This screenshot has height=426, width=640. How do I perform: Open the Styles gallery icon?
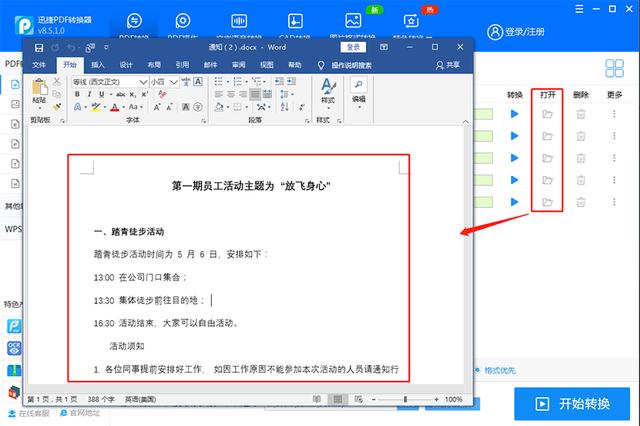point(328,91)
